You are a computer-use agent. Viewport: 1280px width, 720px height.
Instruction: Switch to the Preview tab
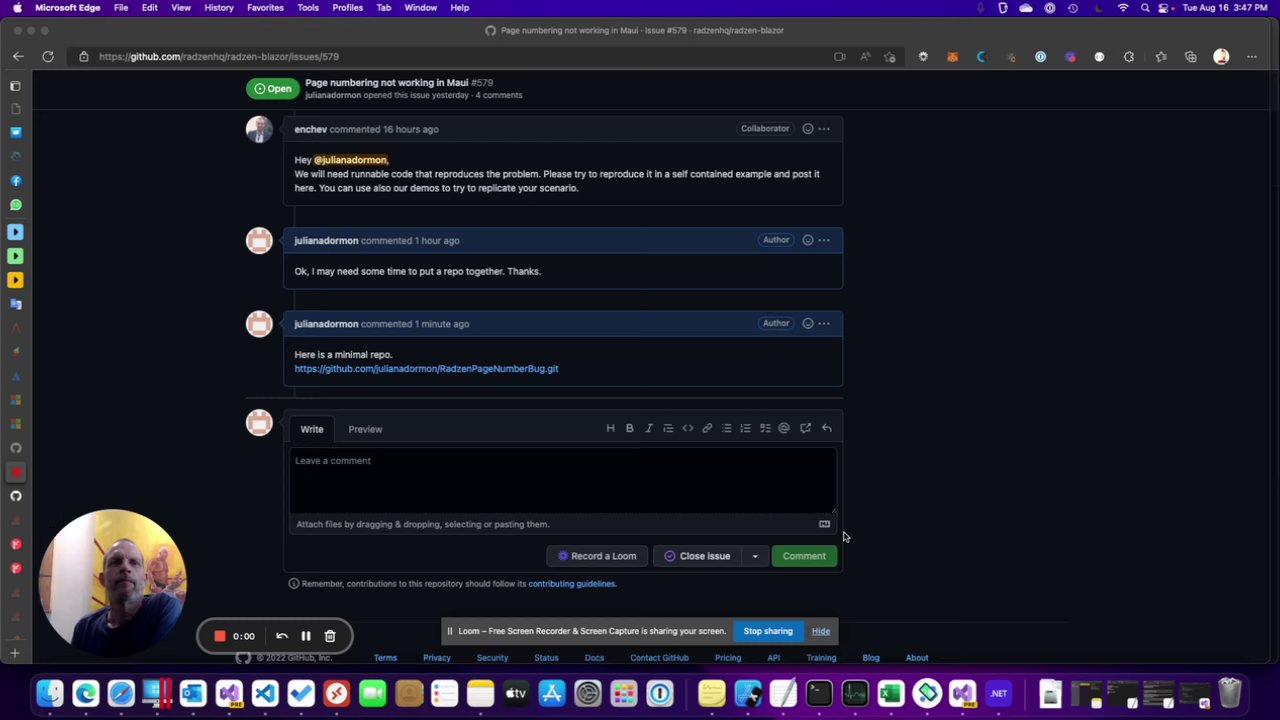pyautogui.click(x=365, y=429)
